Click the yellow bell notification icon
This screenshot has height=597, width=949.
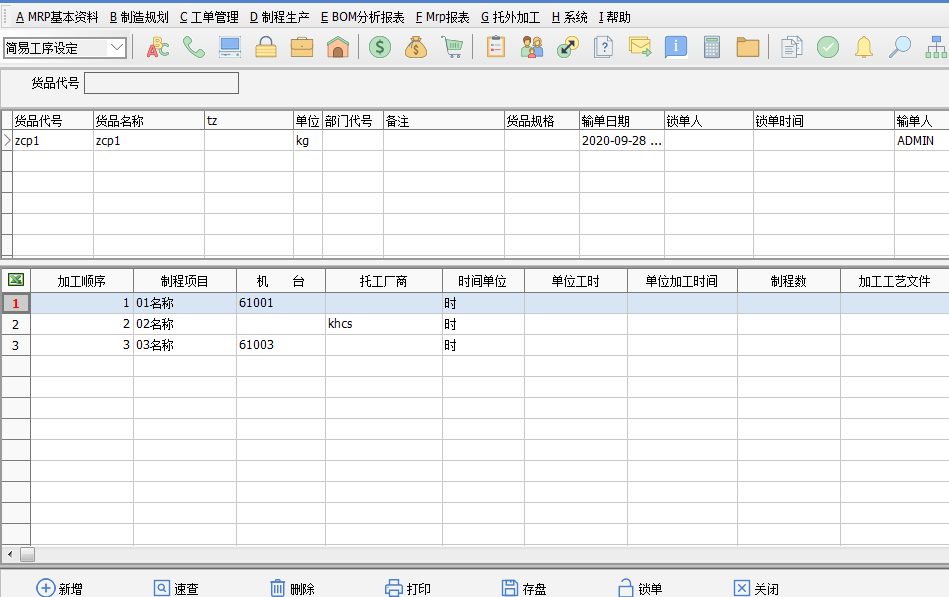pyautogui.click(x=864, y=47)
